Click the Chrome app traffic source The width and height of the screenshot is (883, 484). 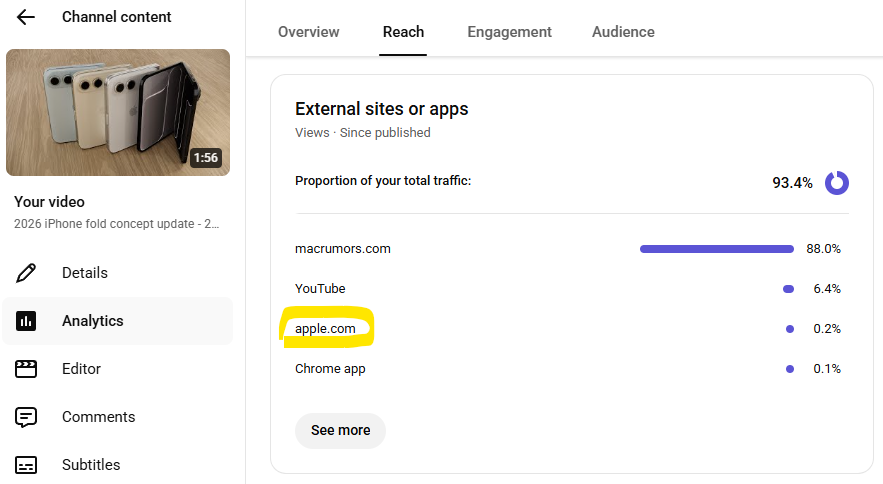[330, 369]
